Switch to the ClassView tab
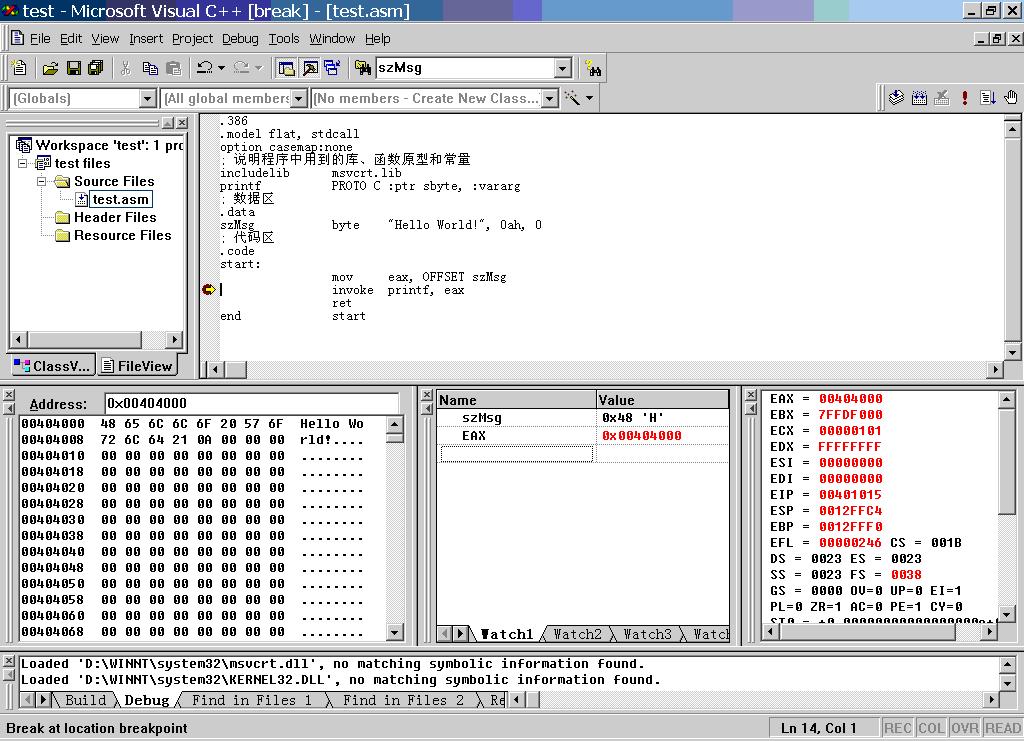Screen dimensions: 1024x741 (53, 366)
